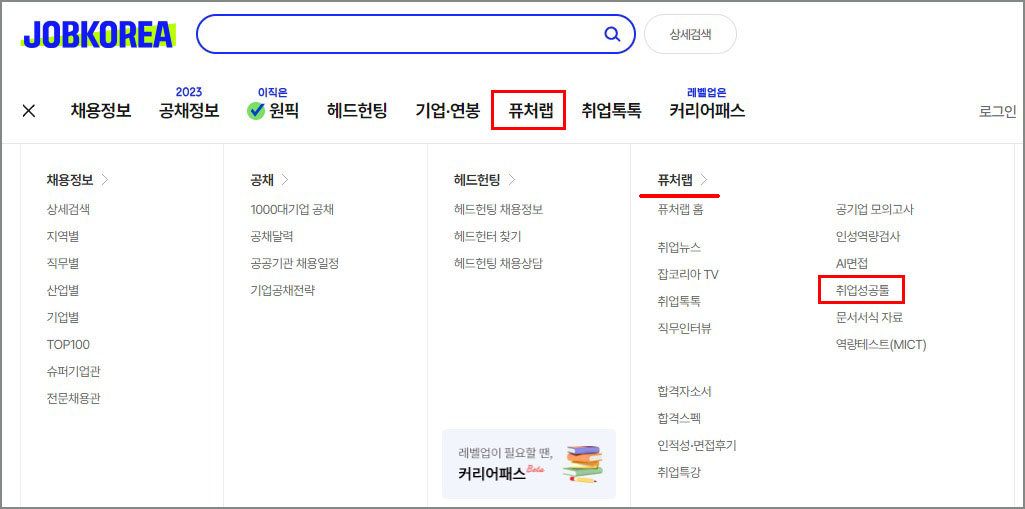The image size is (1025, 509).
Task: Open the 합격스펙 link
Action: coord(679,418)
